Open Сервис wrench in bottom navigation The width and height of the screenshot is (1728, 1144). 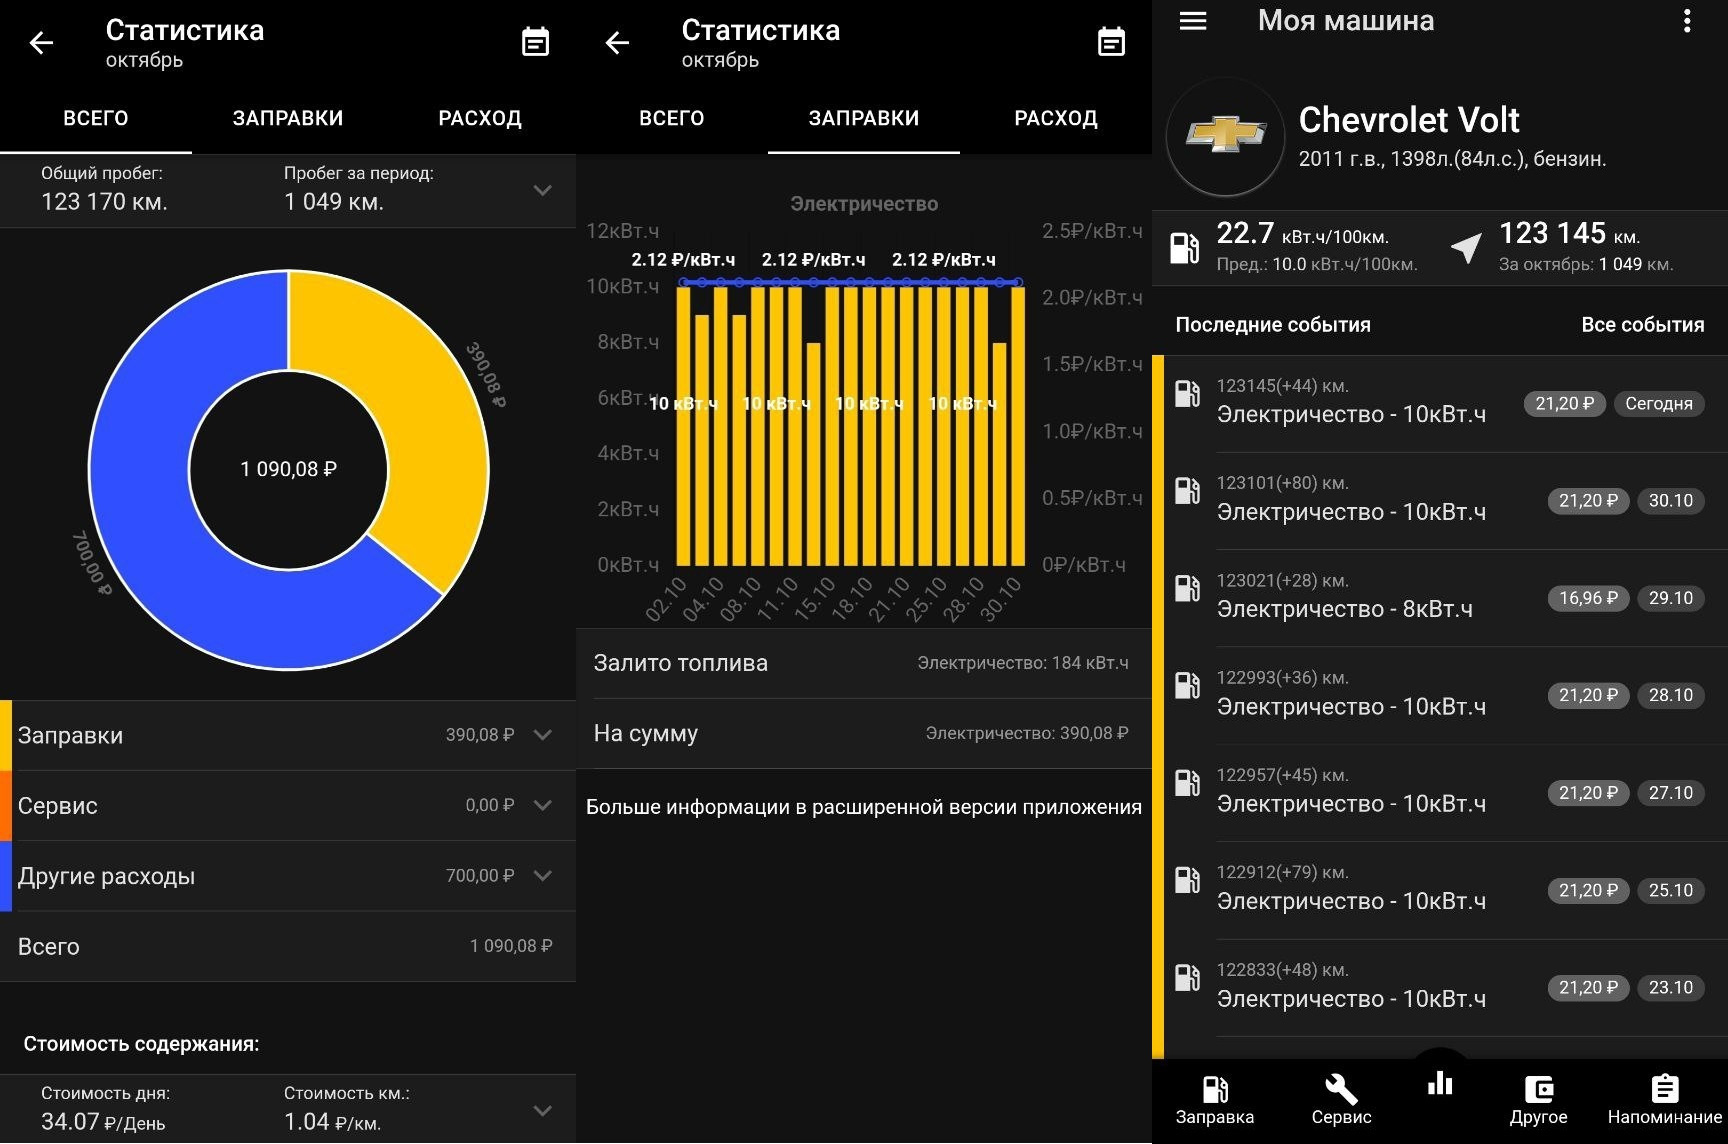1341,1101
